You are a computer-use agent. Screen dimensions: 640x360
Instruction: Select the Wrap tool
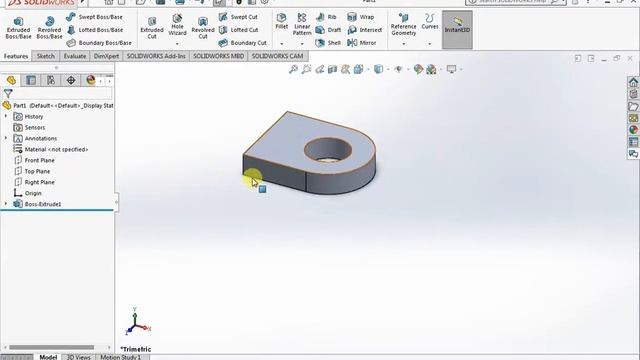click(x=360, y=17)
